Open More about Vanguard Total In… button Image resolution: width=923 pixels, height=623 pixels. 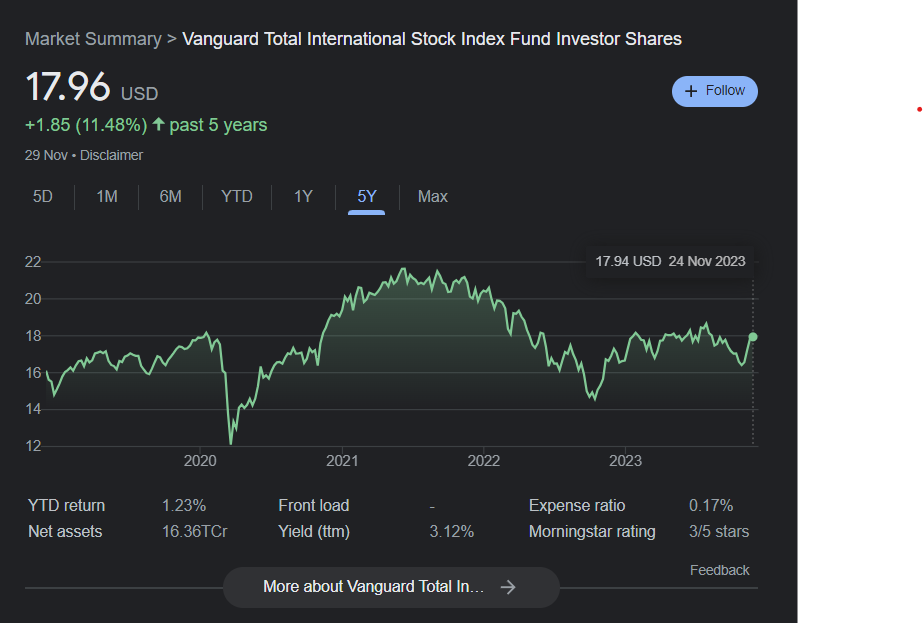(x=391, y=587)
